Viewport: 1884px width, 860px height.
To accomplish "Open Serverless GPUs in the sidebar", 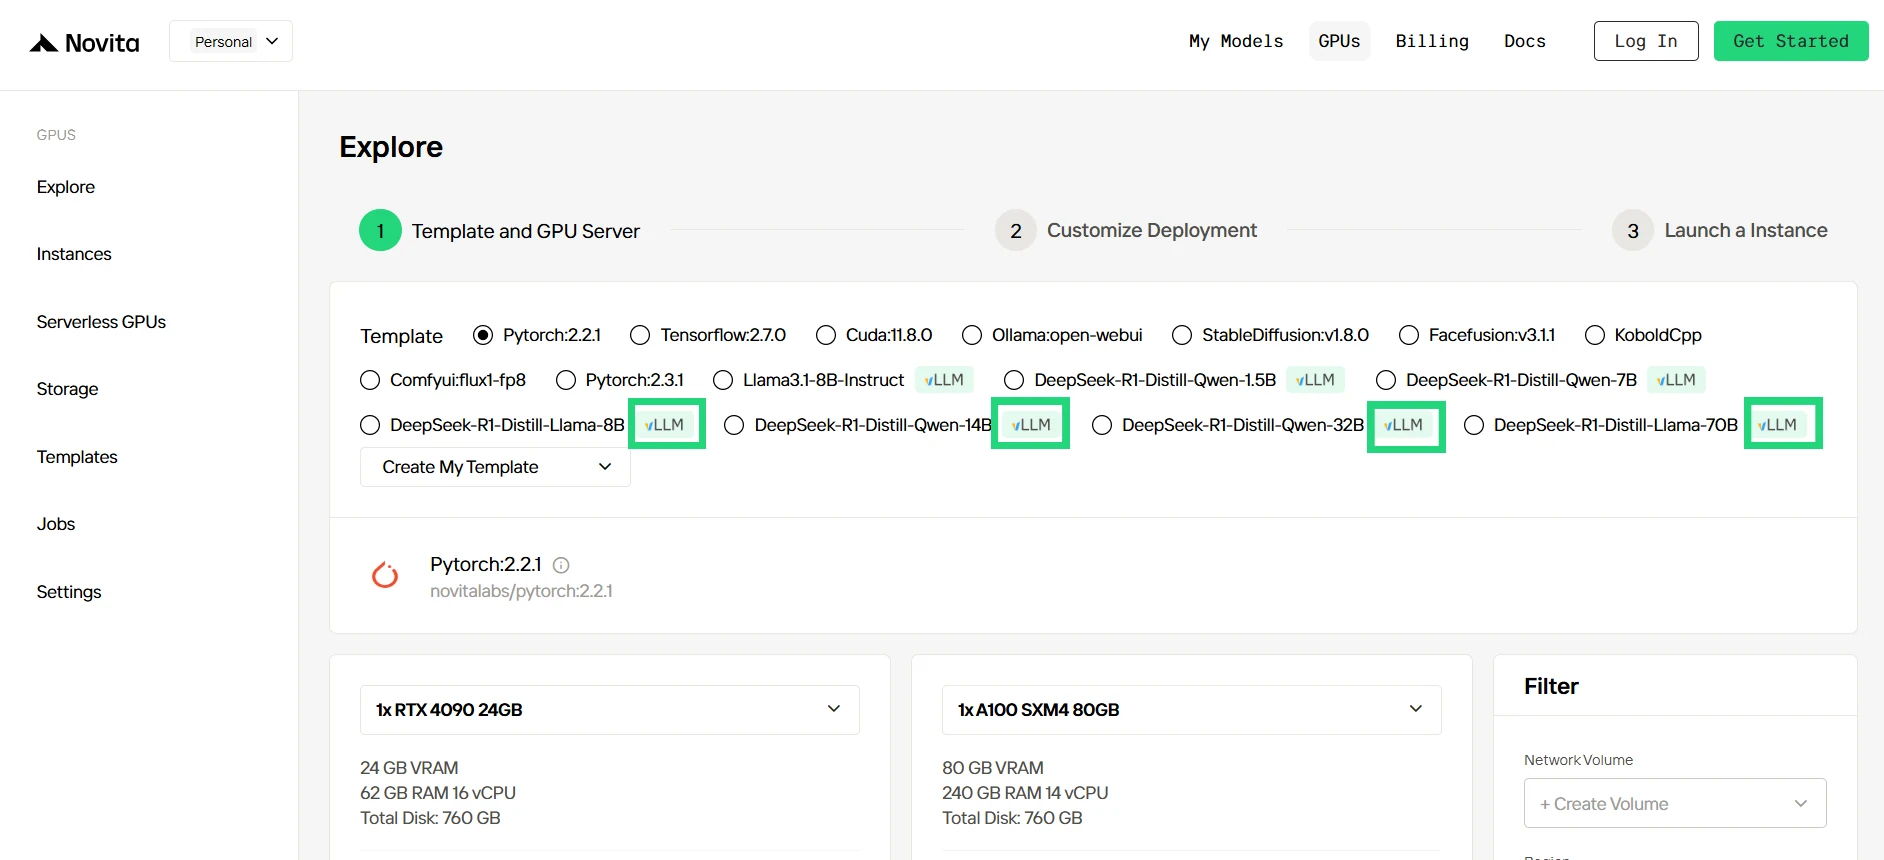I will point(101,322).
